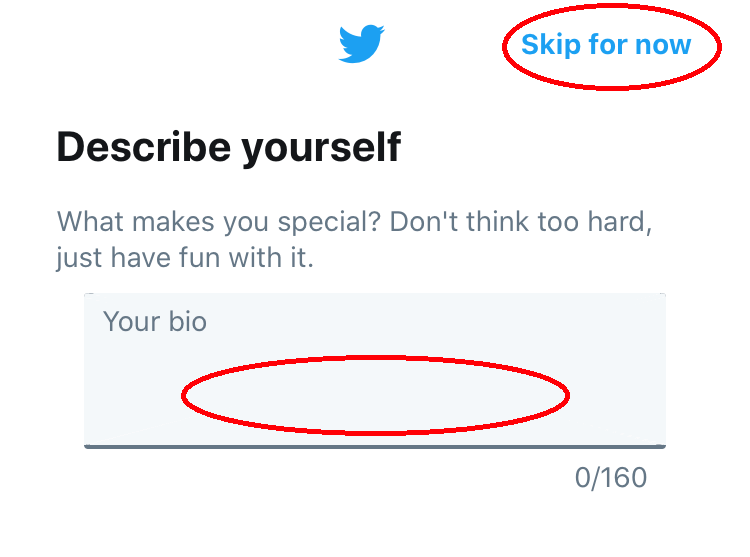This screenshot has width=750, height=557.
Task: Click the underline beneath the bio box
Action: click(x=374, y=446)
